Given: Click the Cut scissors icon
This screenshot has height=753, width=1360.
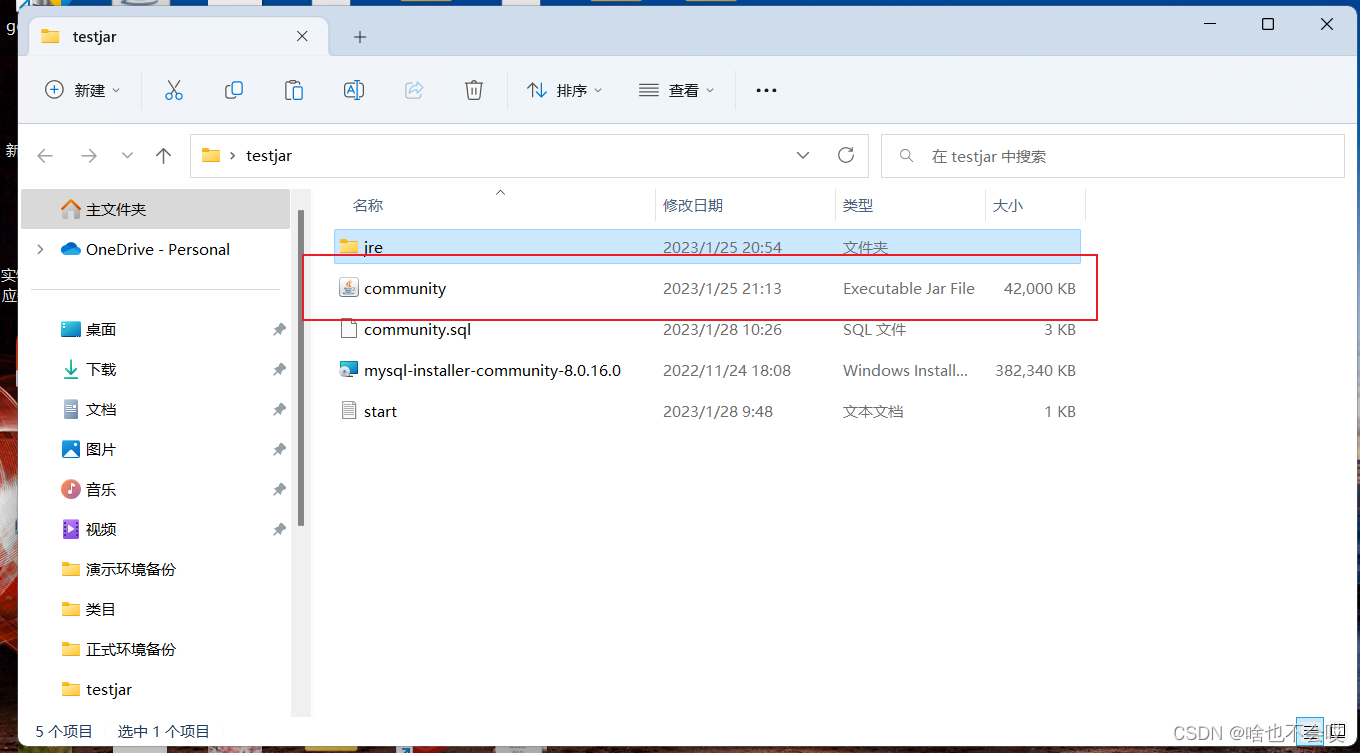Looking at the screenshot, I should (174, 90).
